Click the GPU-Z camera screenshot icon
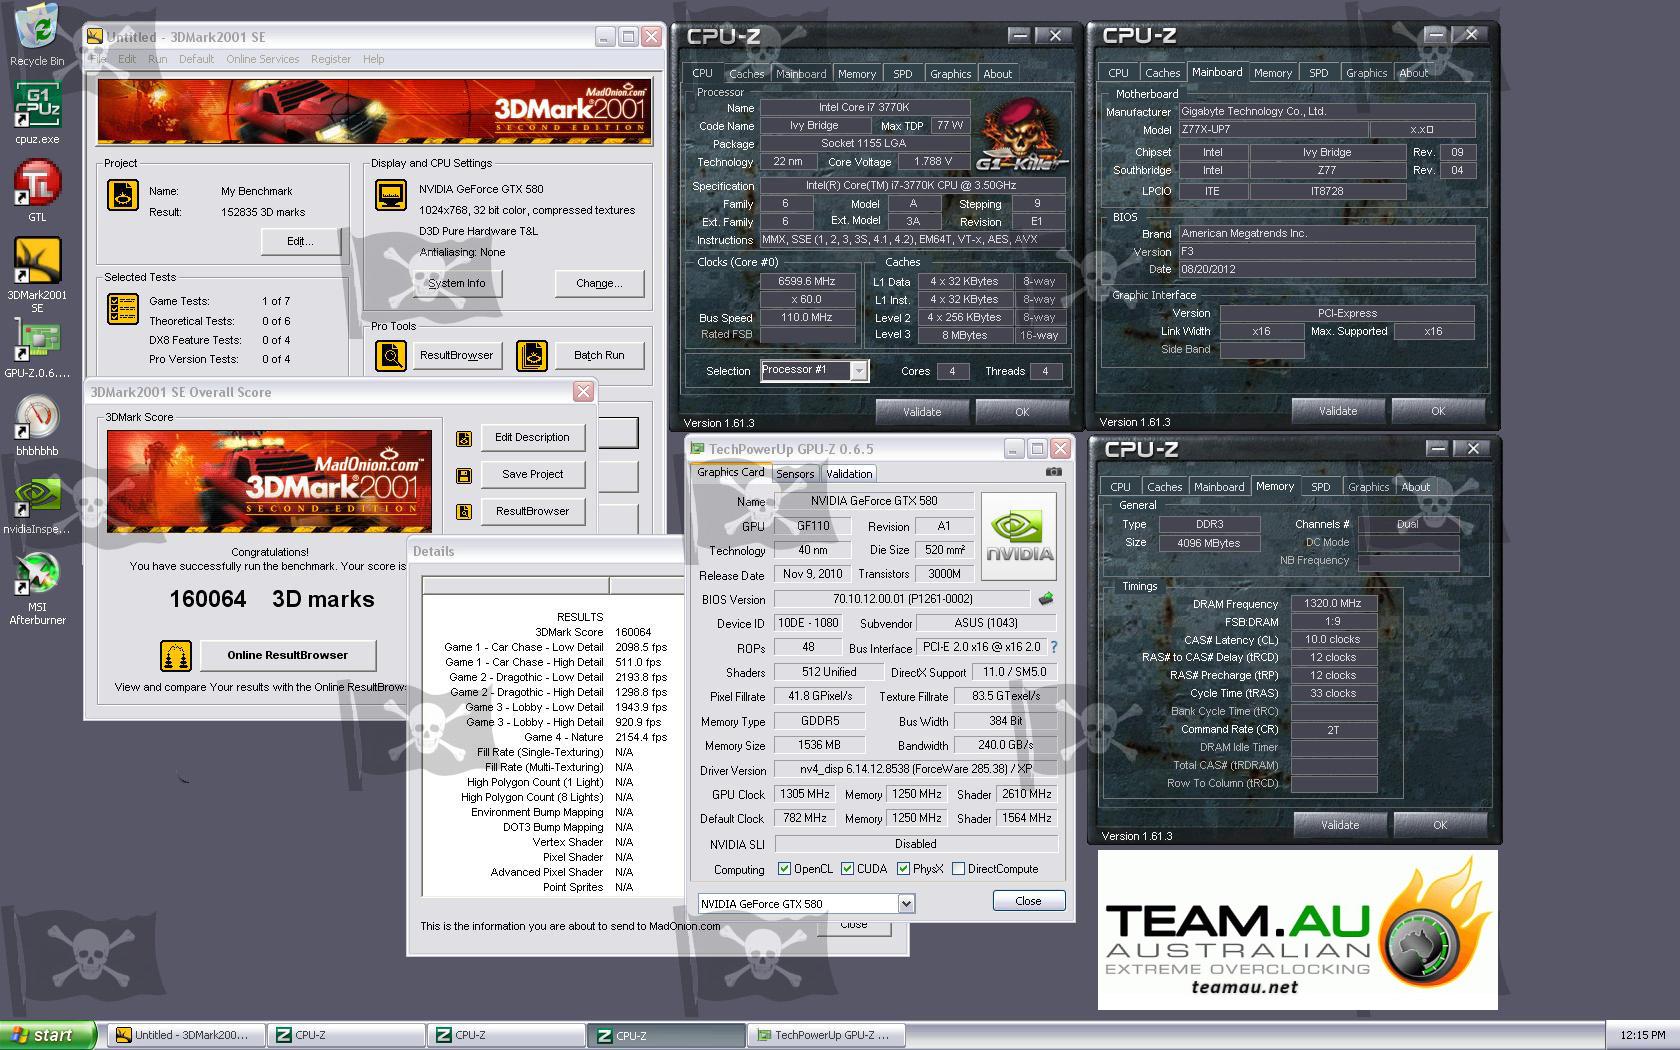The image size is (1680, 1050). (1053, 472)
